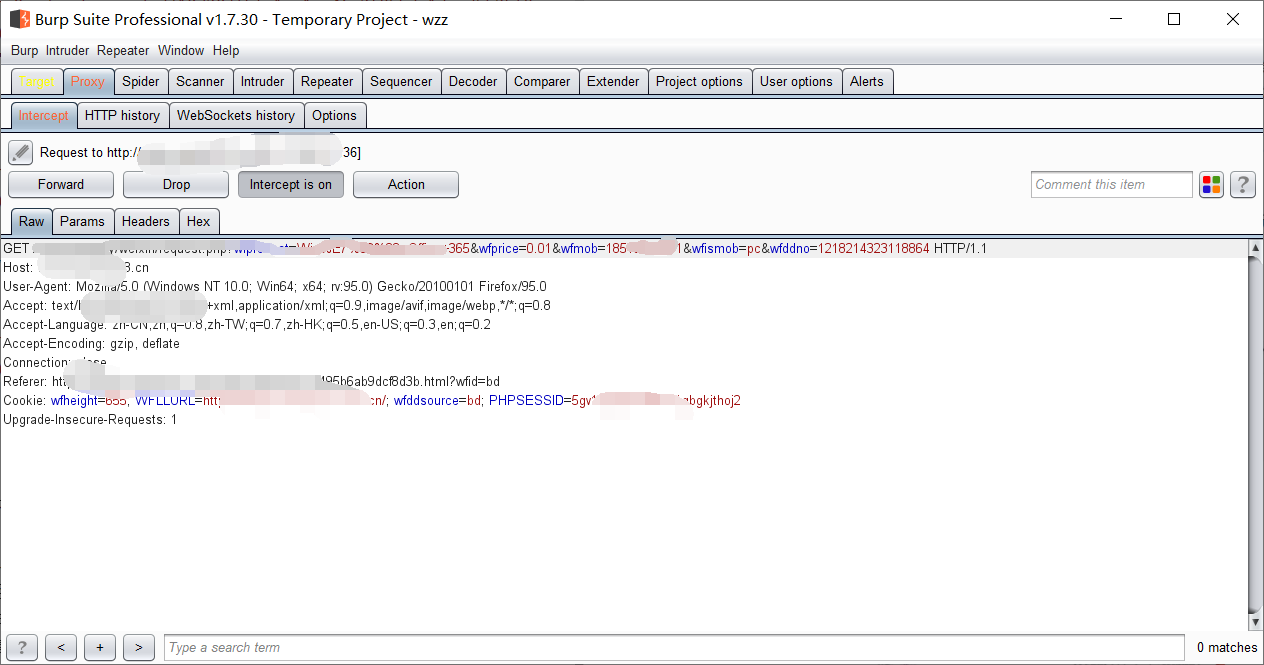
Task: Open the highlight color picker
Action: pos(1211,184)
